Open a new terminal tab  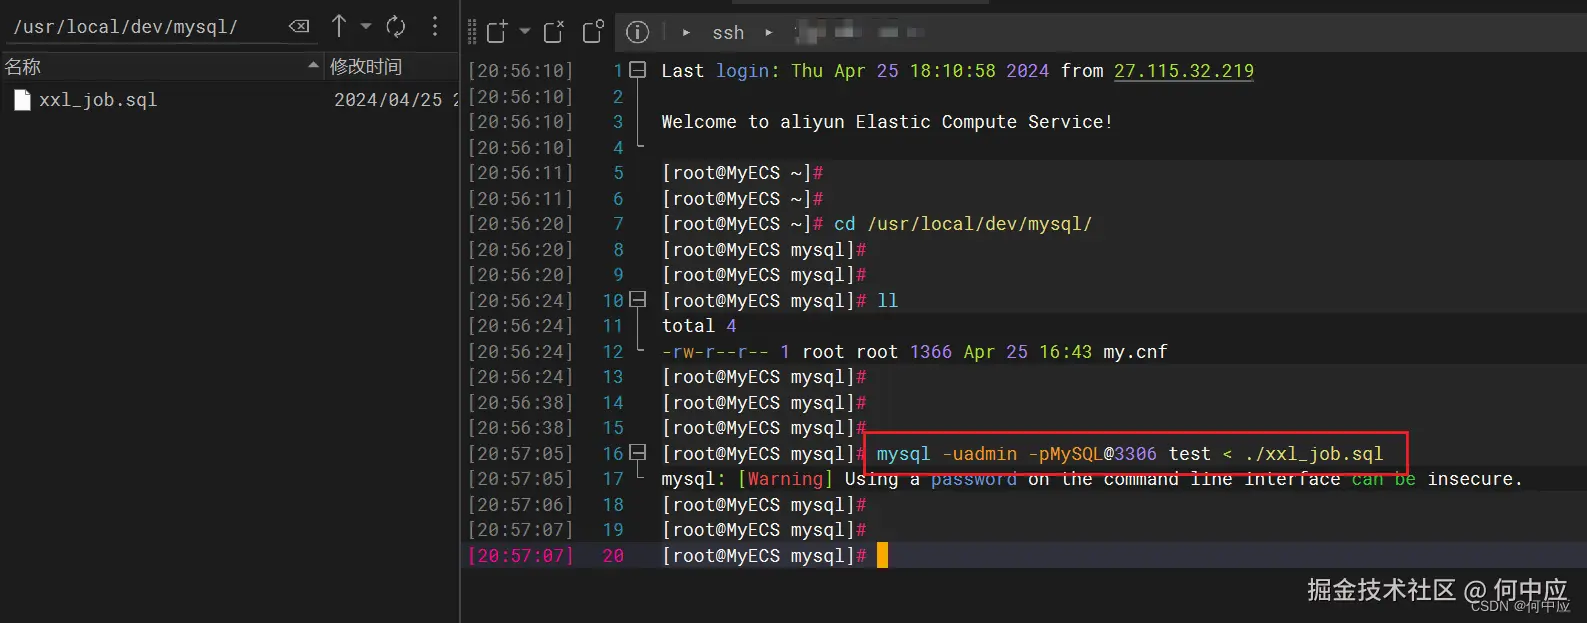(x=497, y=32)
